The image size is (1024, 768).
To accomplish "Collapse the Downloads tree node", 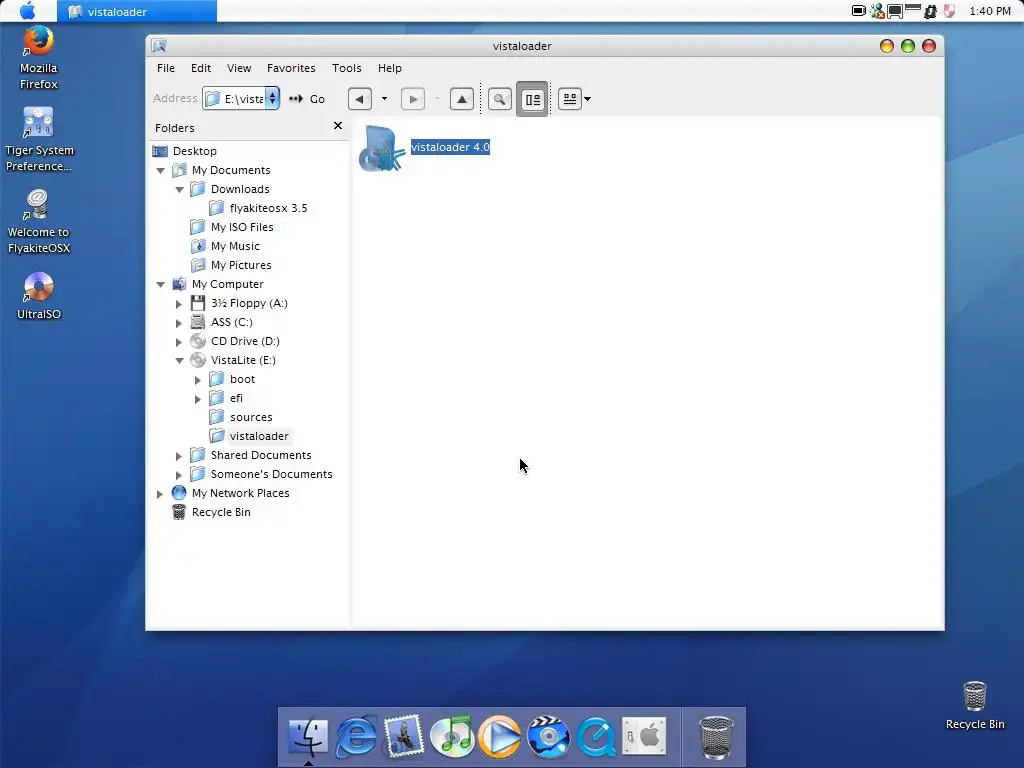I will coord(179,189).
